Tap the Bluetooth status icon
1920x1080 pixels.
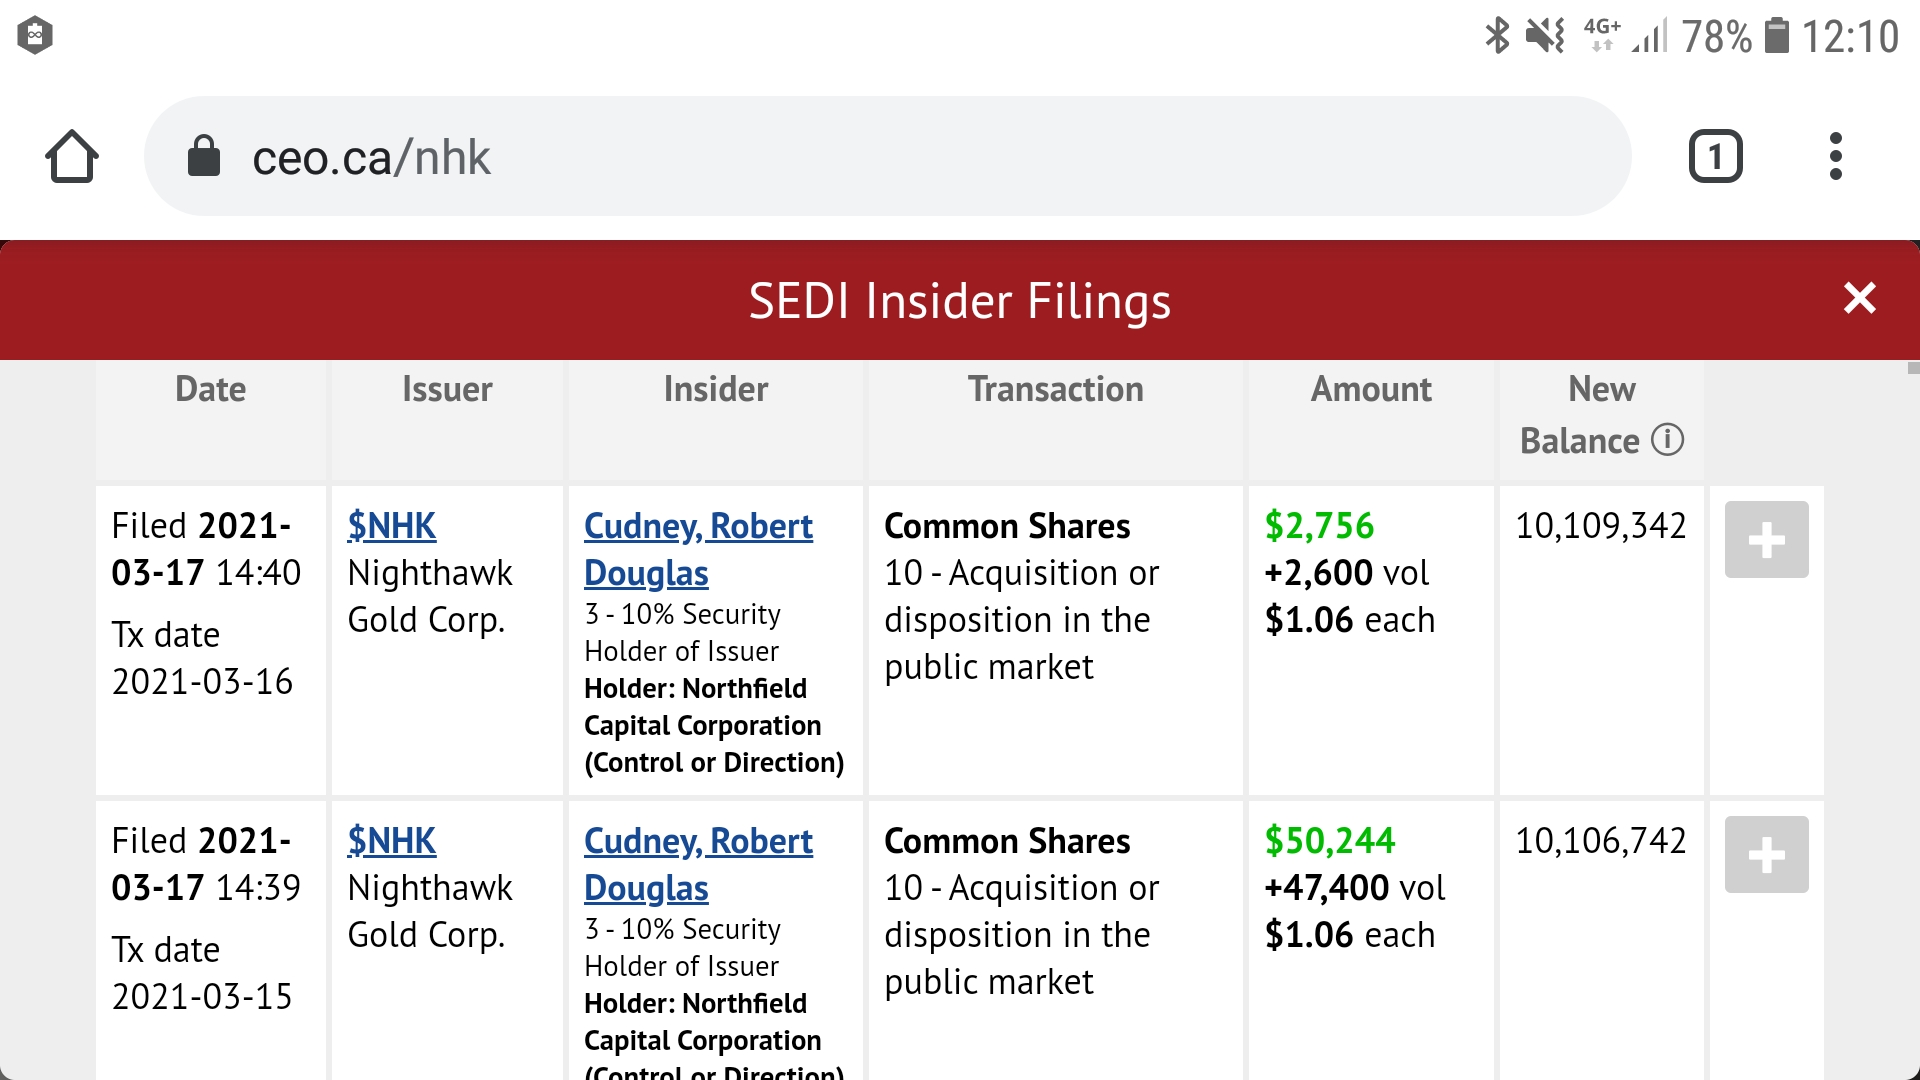(1497, 36)
